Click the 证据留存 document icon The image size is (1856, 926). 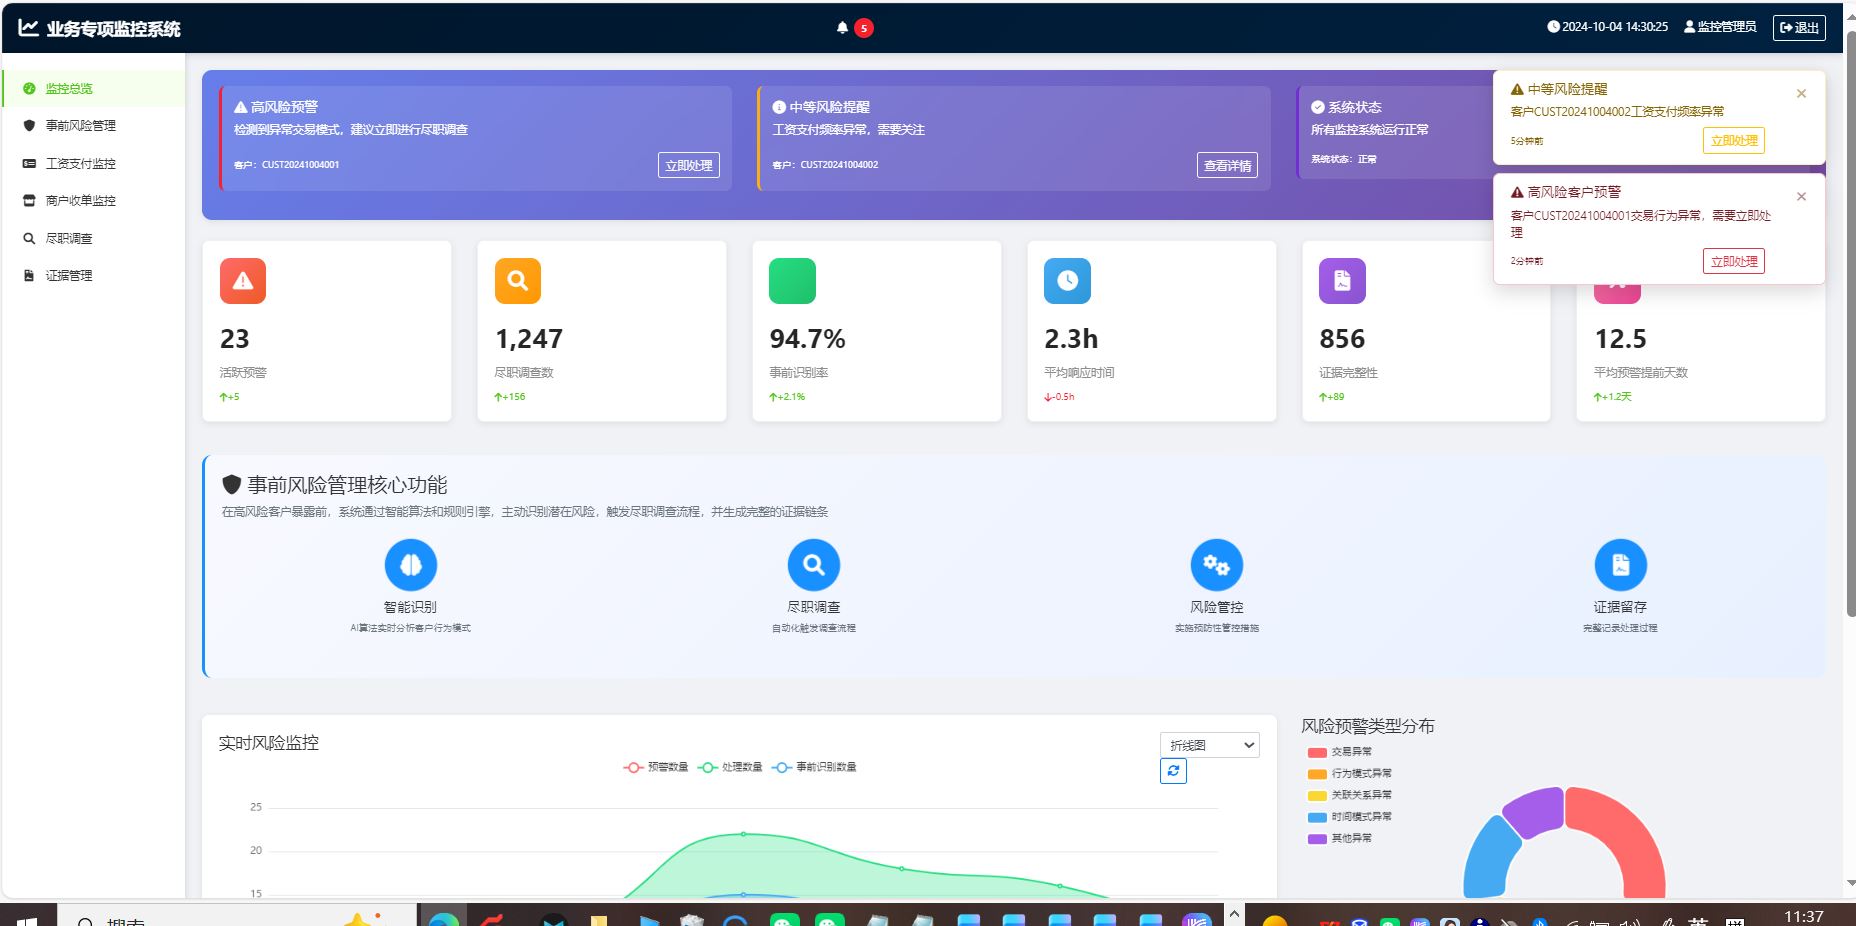pos(1620,565)
